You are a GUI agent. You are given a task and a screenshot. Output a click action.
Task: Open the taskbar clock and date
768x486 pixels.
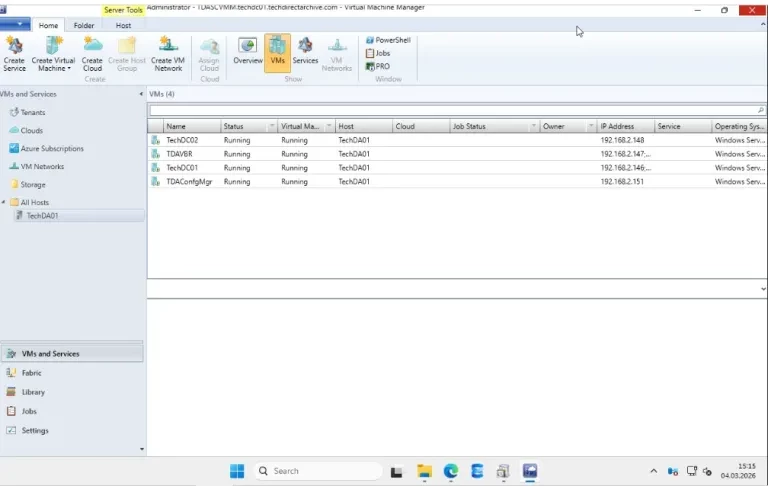[x=738, y=471]
